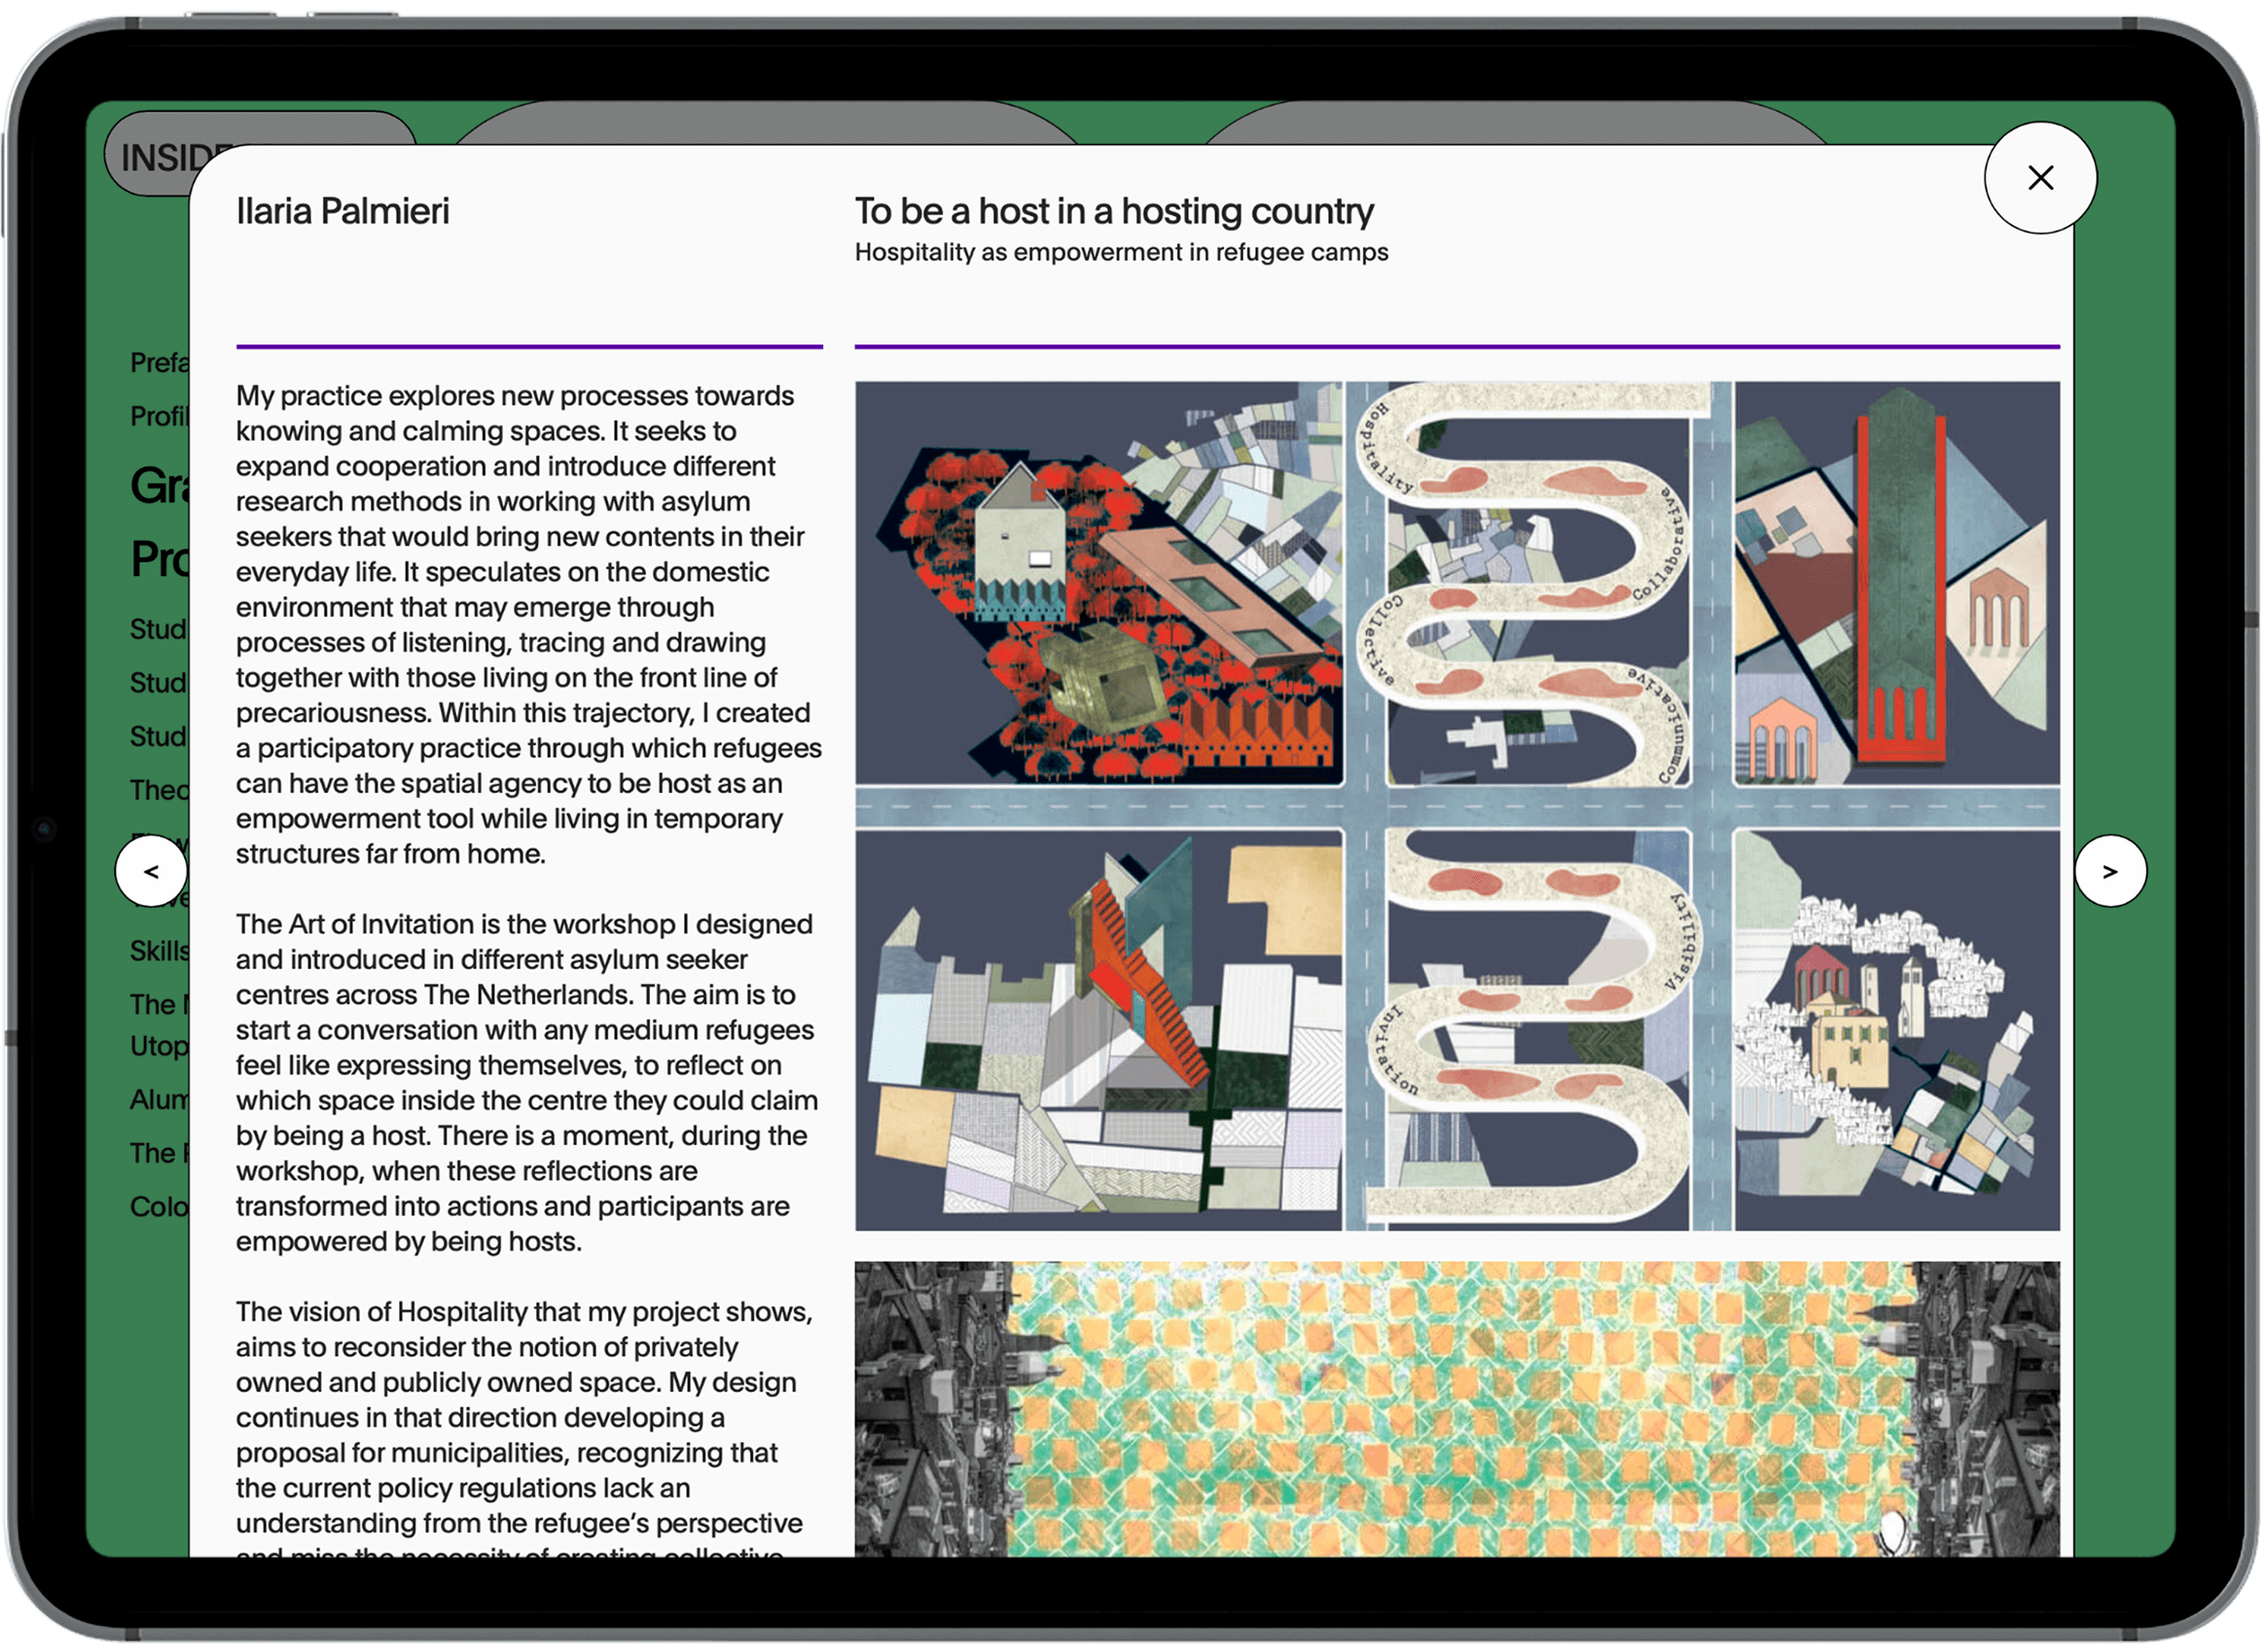Select the rightmost gray pill tab at top

(x=1515, y=123)
